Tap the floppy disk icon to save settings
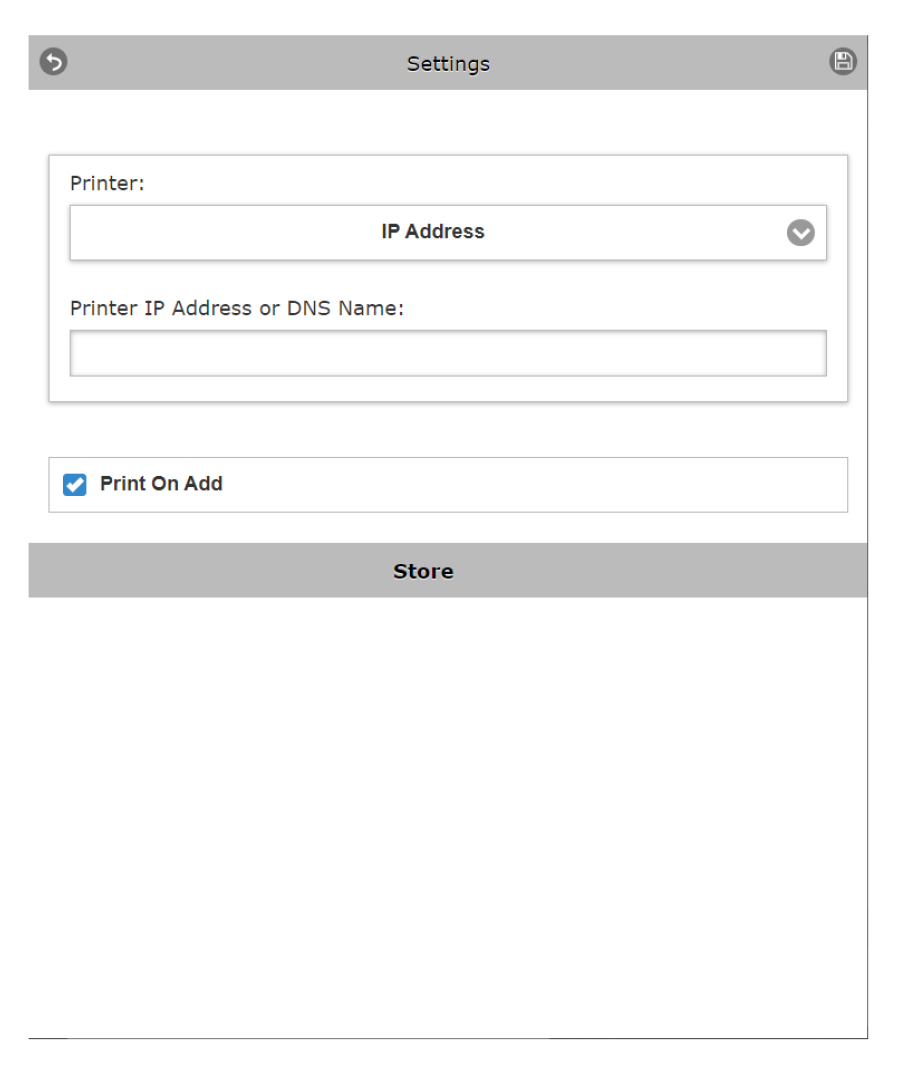The height and width of the screenshot is (1075, 900). tap(843, 62)
